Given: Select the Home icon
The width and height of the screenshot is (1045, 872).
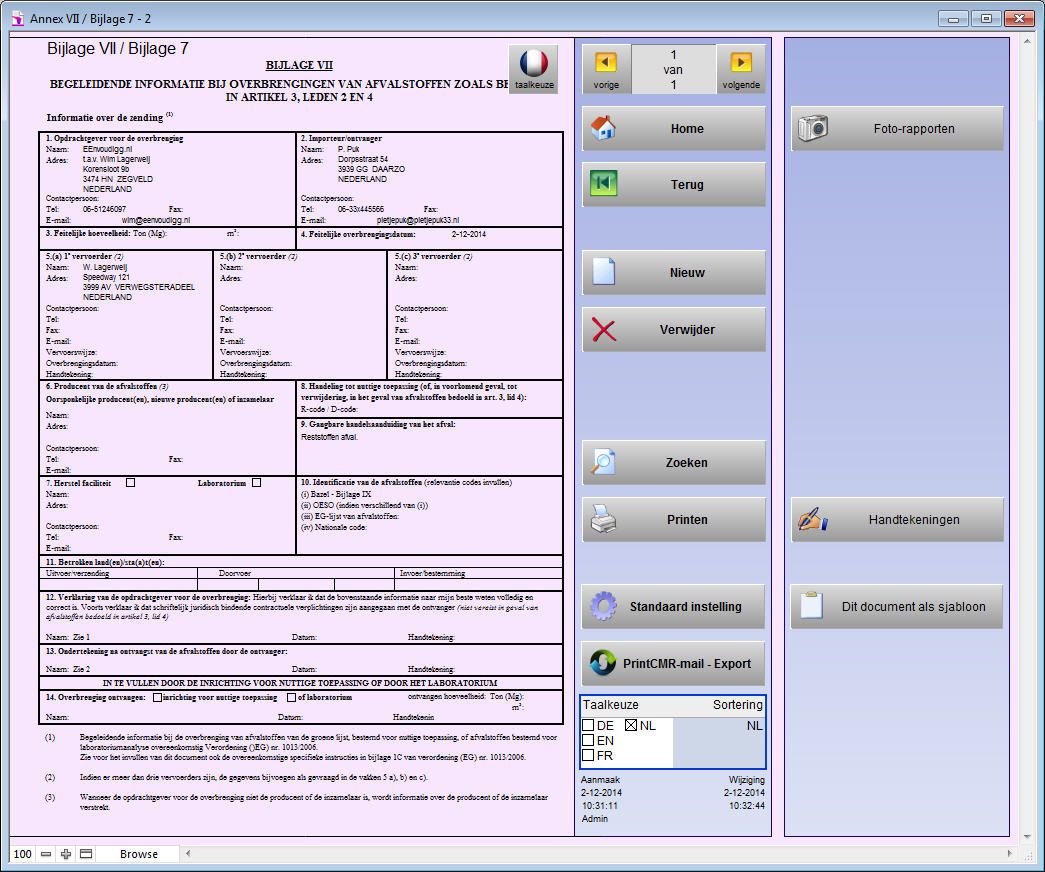Looking at the screenshot, I should [603, 128].
